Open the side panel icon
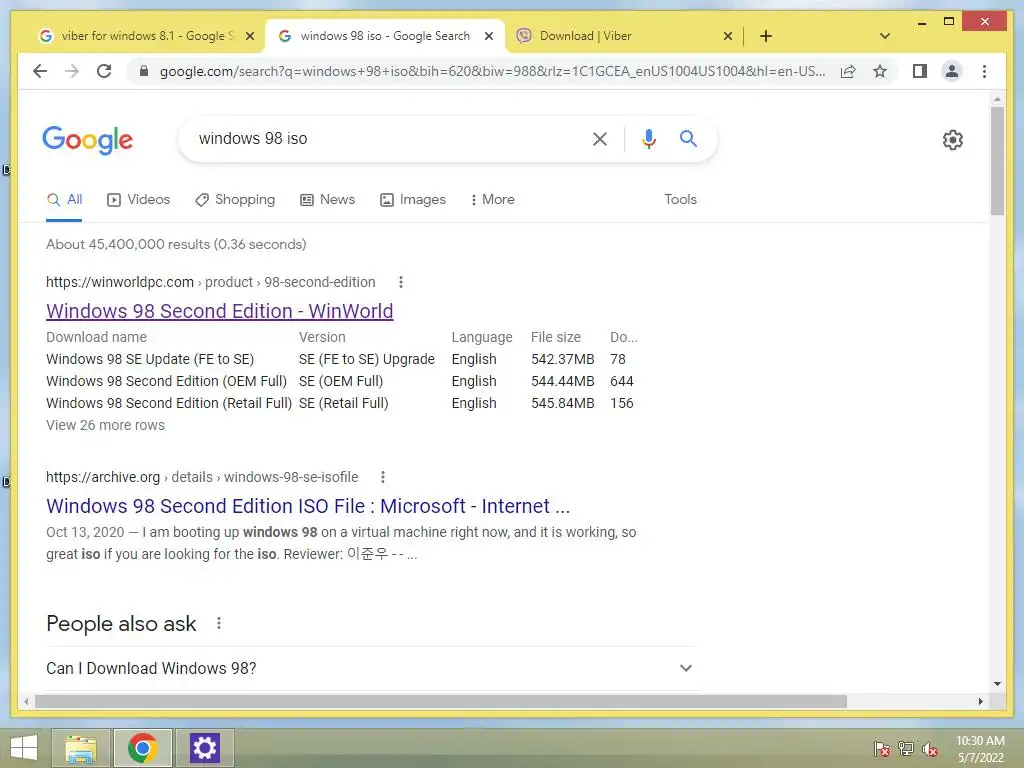This screenshot has height=768, width=1024. 920,71
